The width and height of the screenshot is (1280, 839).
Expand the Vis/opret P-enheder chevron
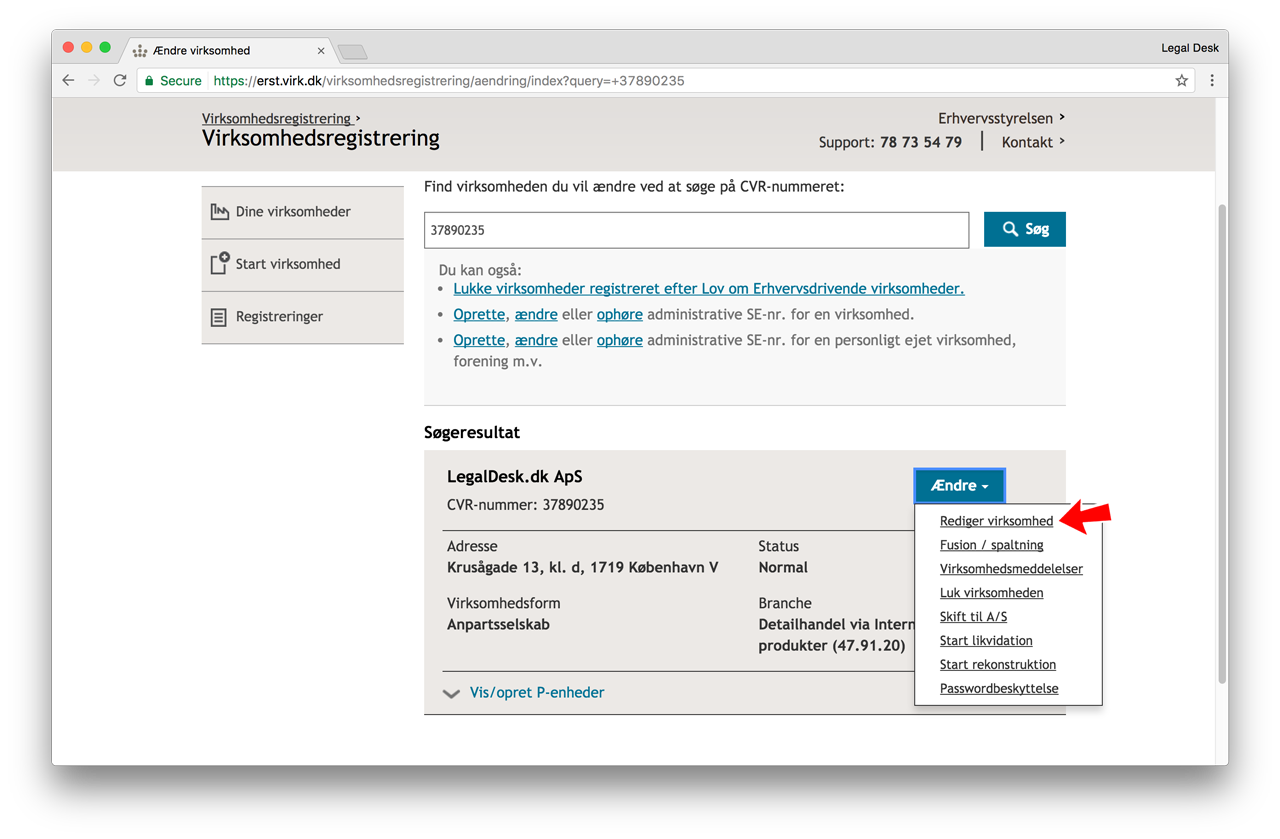[x=452, y=693]
